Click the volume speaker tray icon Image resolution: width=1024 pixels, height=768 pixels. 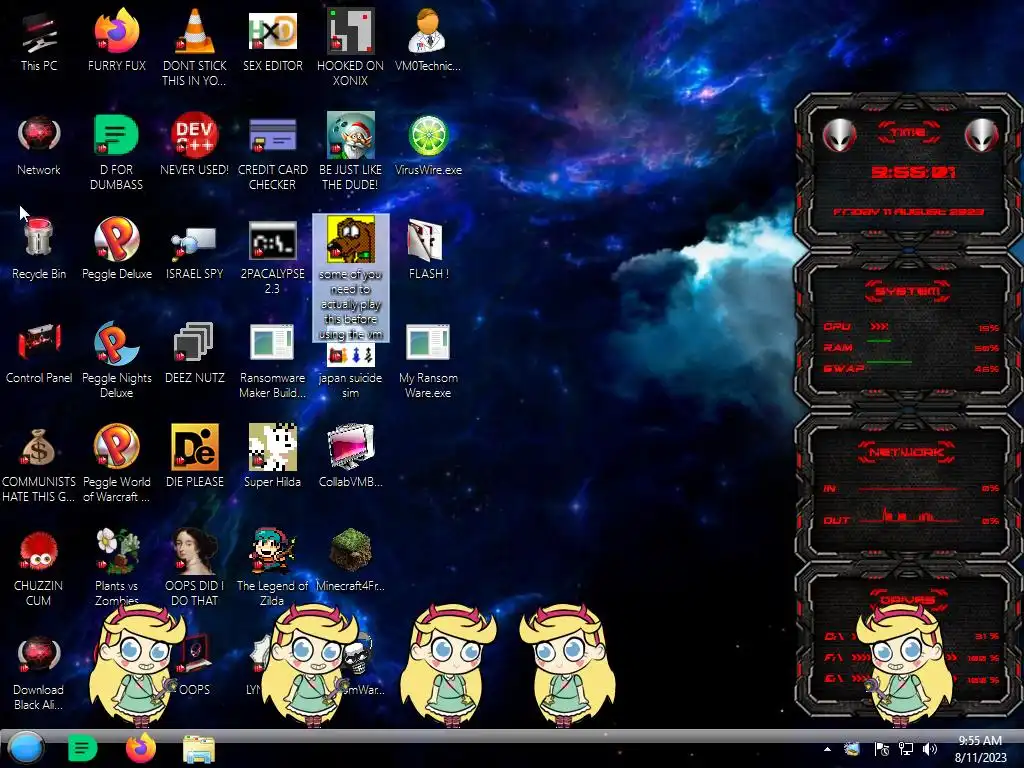929,749
